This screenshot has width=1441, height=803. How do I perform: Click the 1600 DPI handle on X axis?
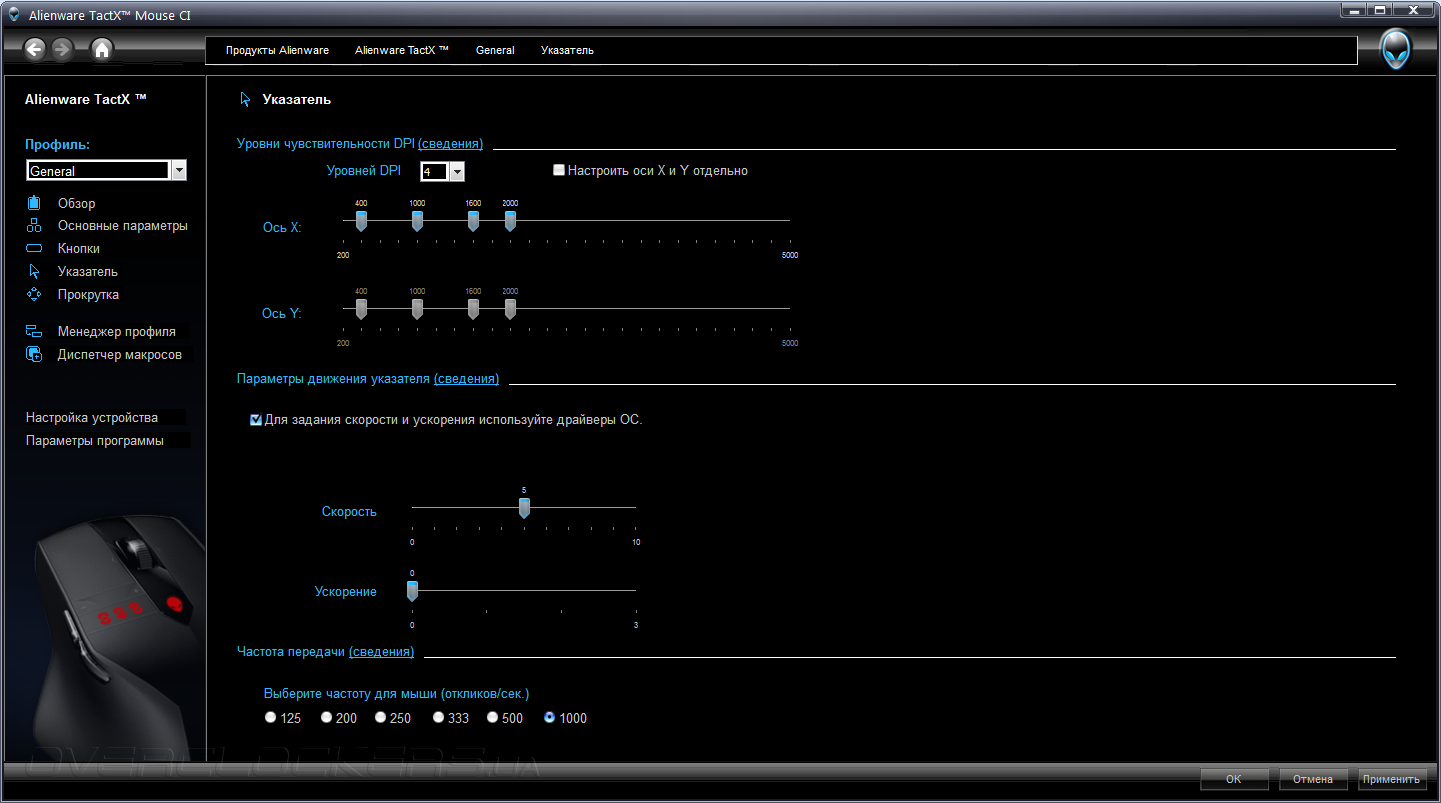point(473,220)
